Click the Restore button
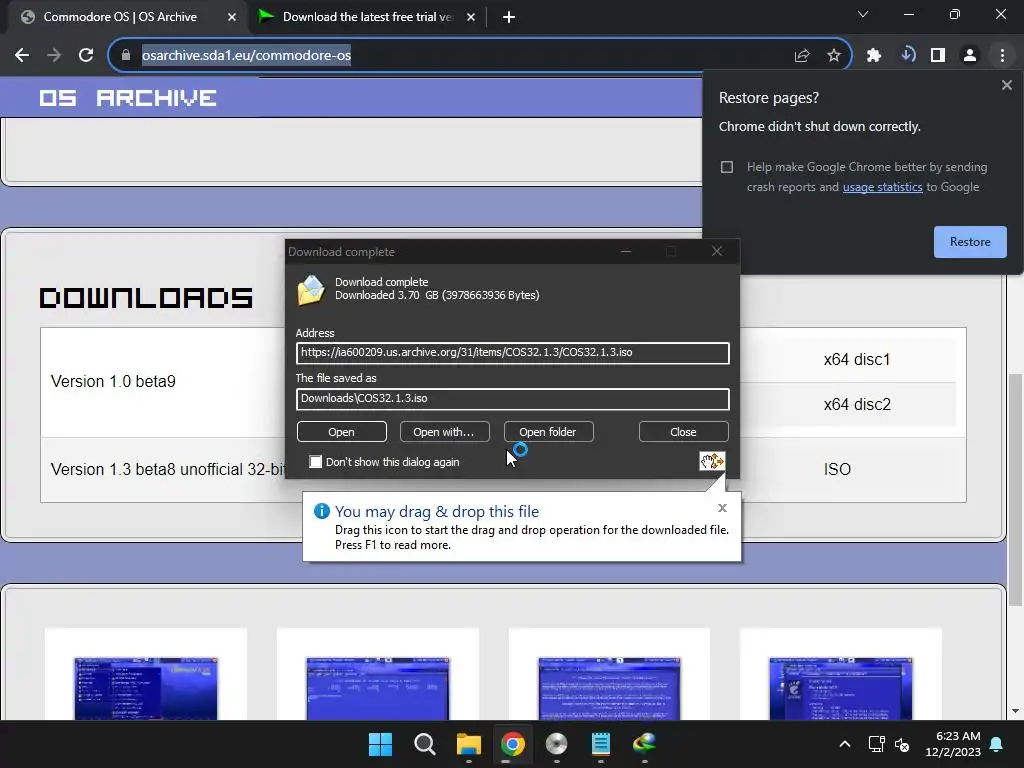Viewport: 1024px width, 768px height. (x=970, y=242)
